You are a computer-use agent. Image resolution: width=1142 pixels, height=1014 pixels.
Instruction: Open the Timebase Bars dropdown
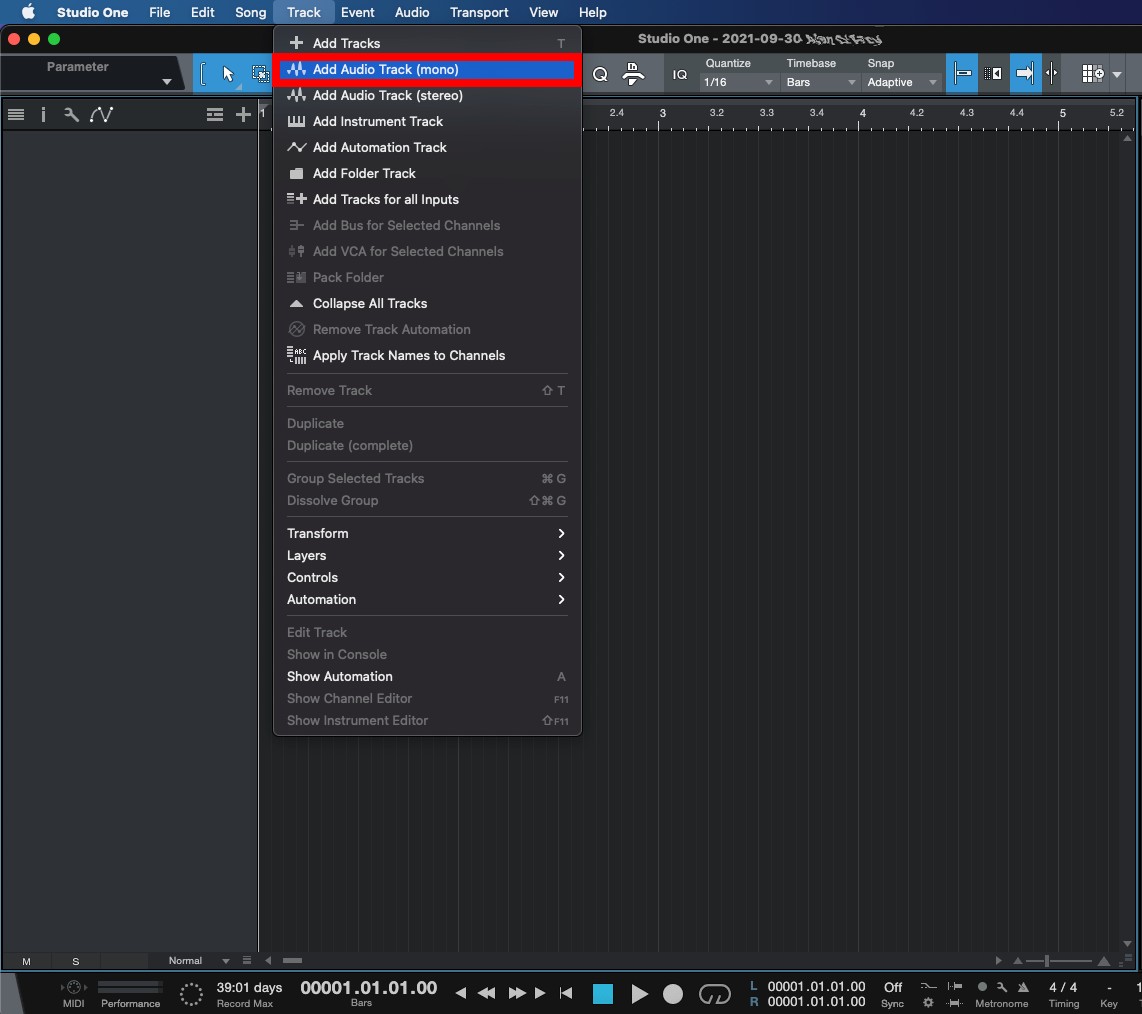tap(819, 82)
